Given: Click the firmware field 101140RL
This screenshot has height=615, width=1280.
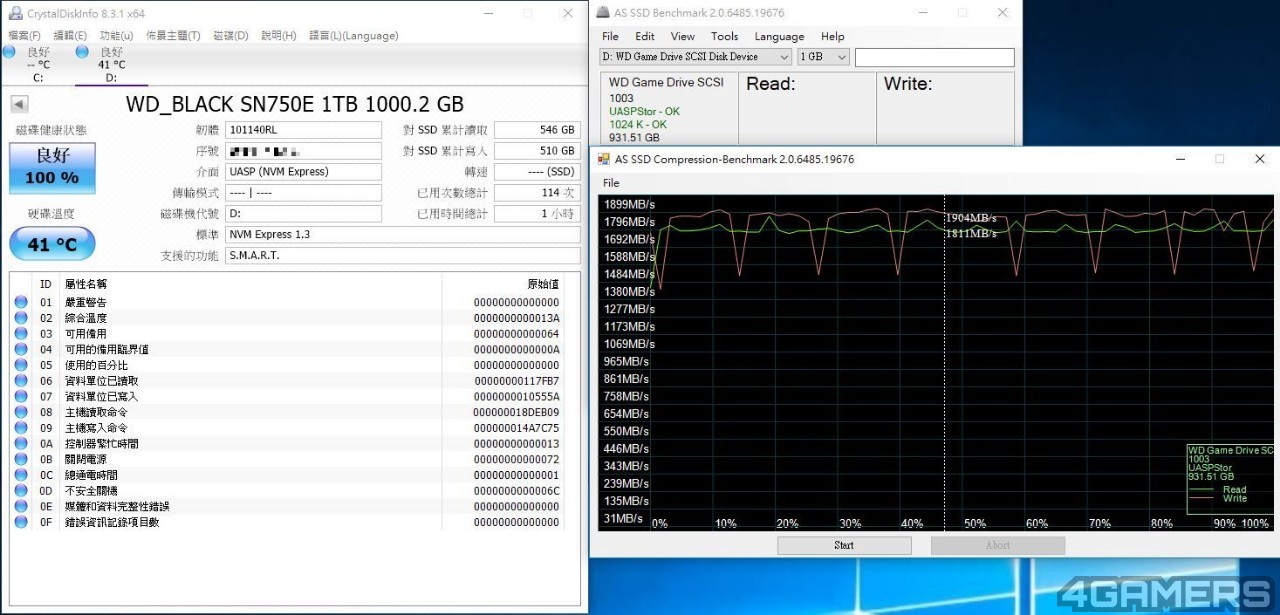Looking at the screenshot, I should (303, 130).
